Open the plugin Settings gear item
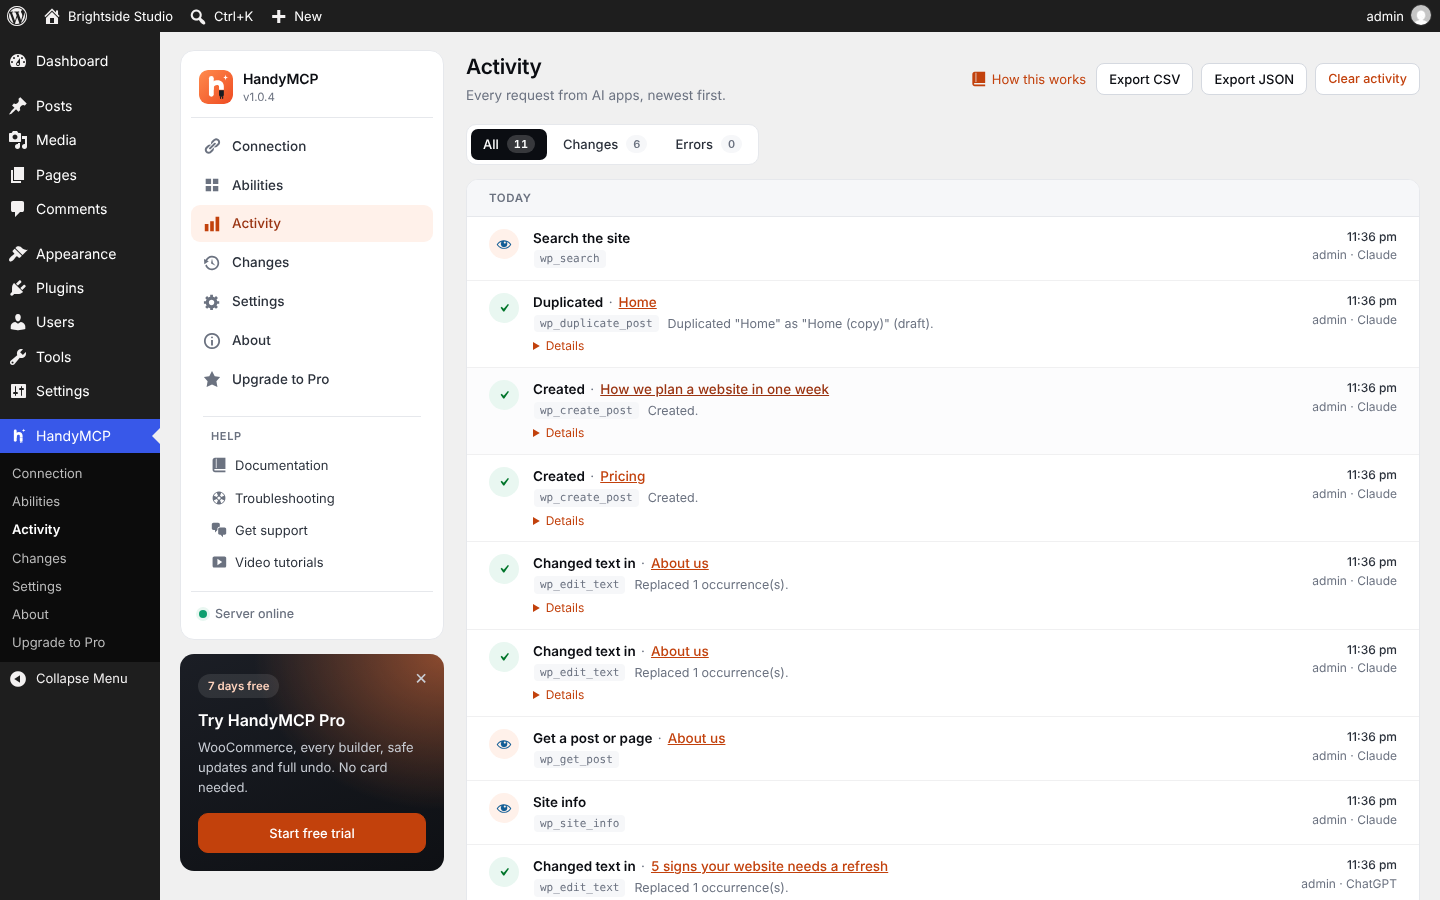 (312, 301)
